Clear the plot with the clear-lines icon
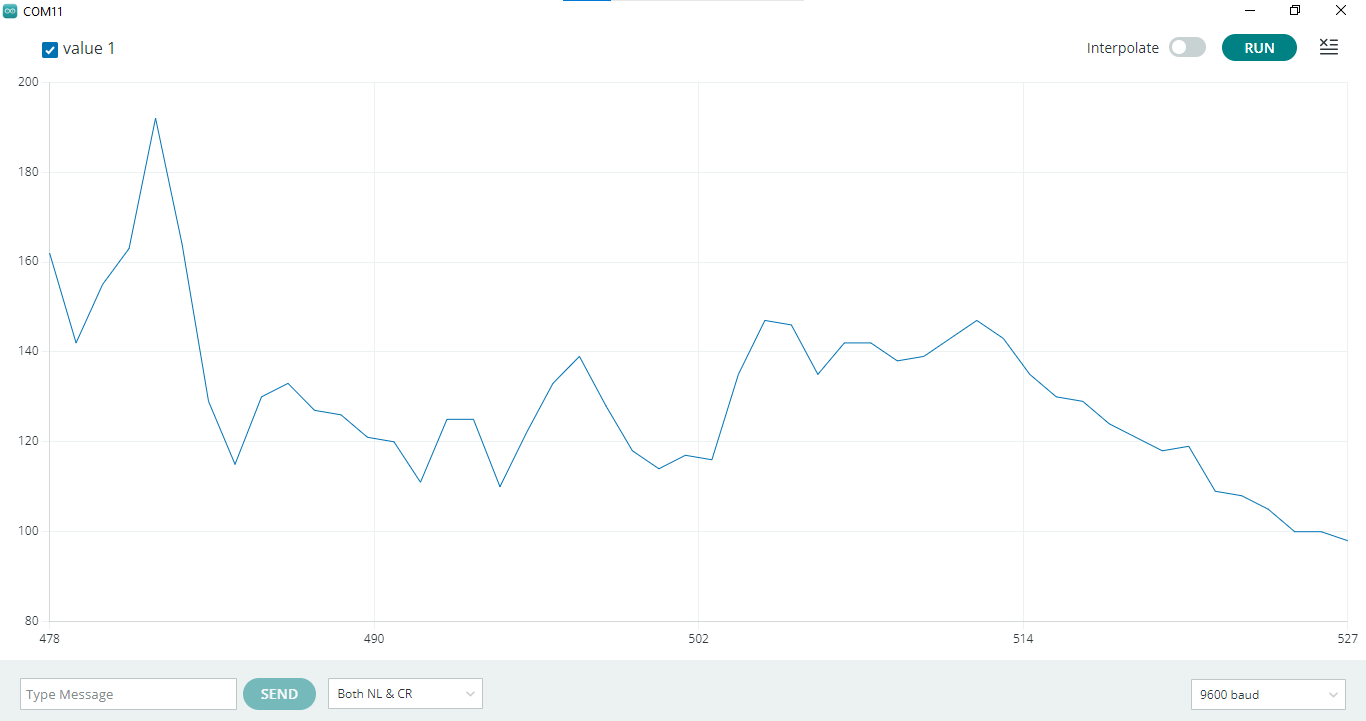 pos(1328,47)
